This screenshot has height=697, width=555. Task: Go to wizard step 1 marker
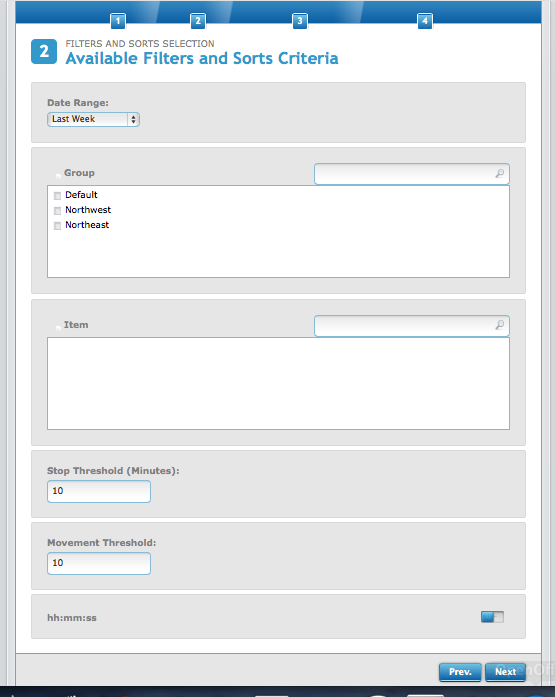point(118,21)
